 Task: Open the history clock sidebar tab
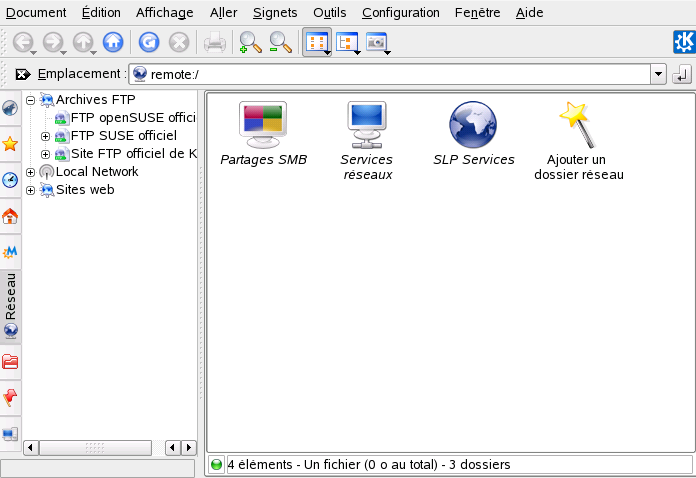[10, 180]
